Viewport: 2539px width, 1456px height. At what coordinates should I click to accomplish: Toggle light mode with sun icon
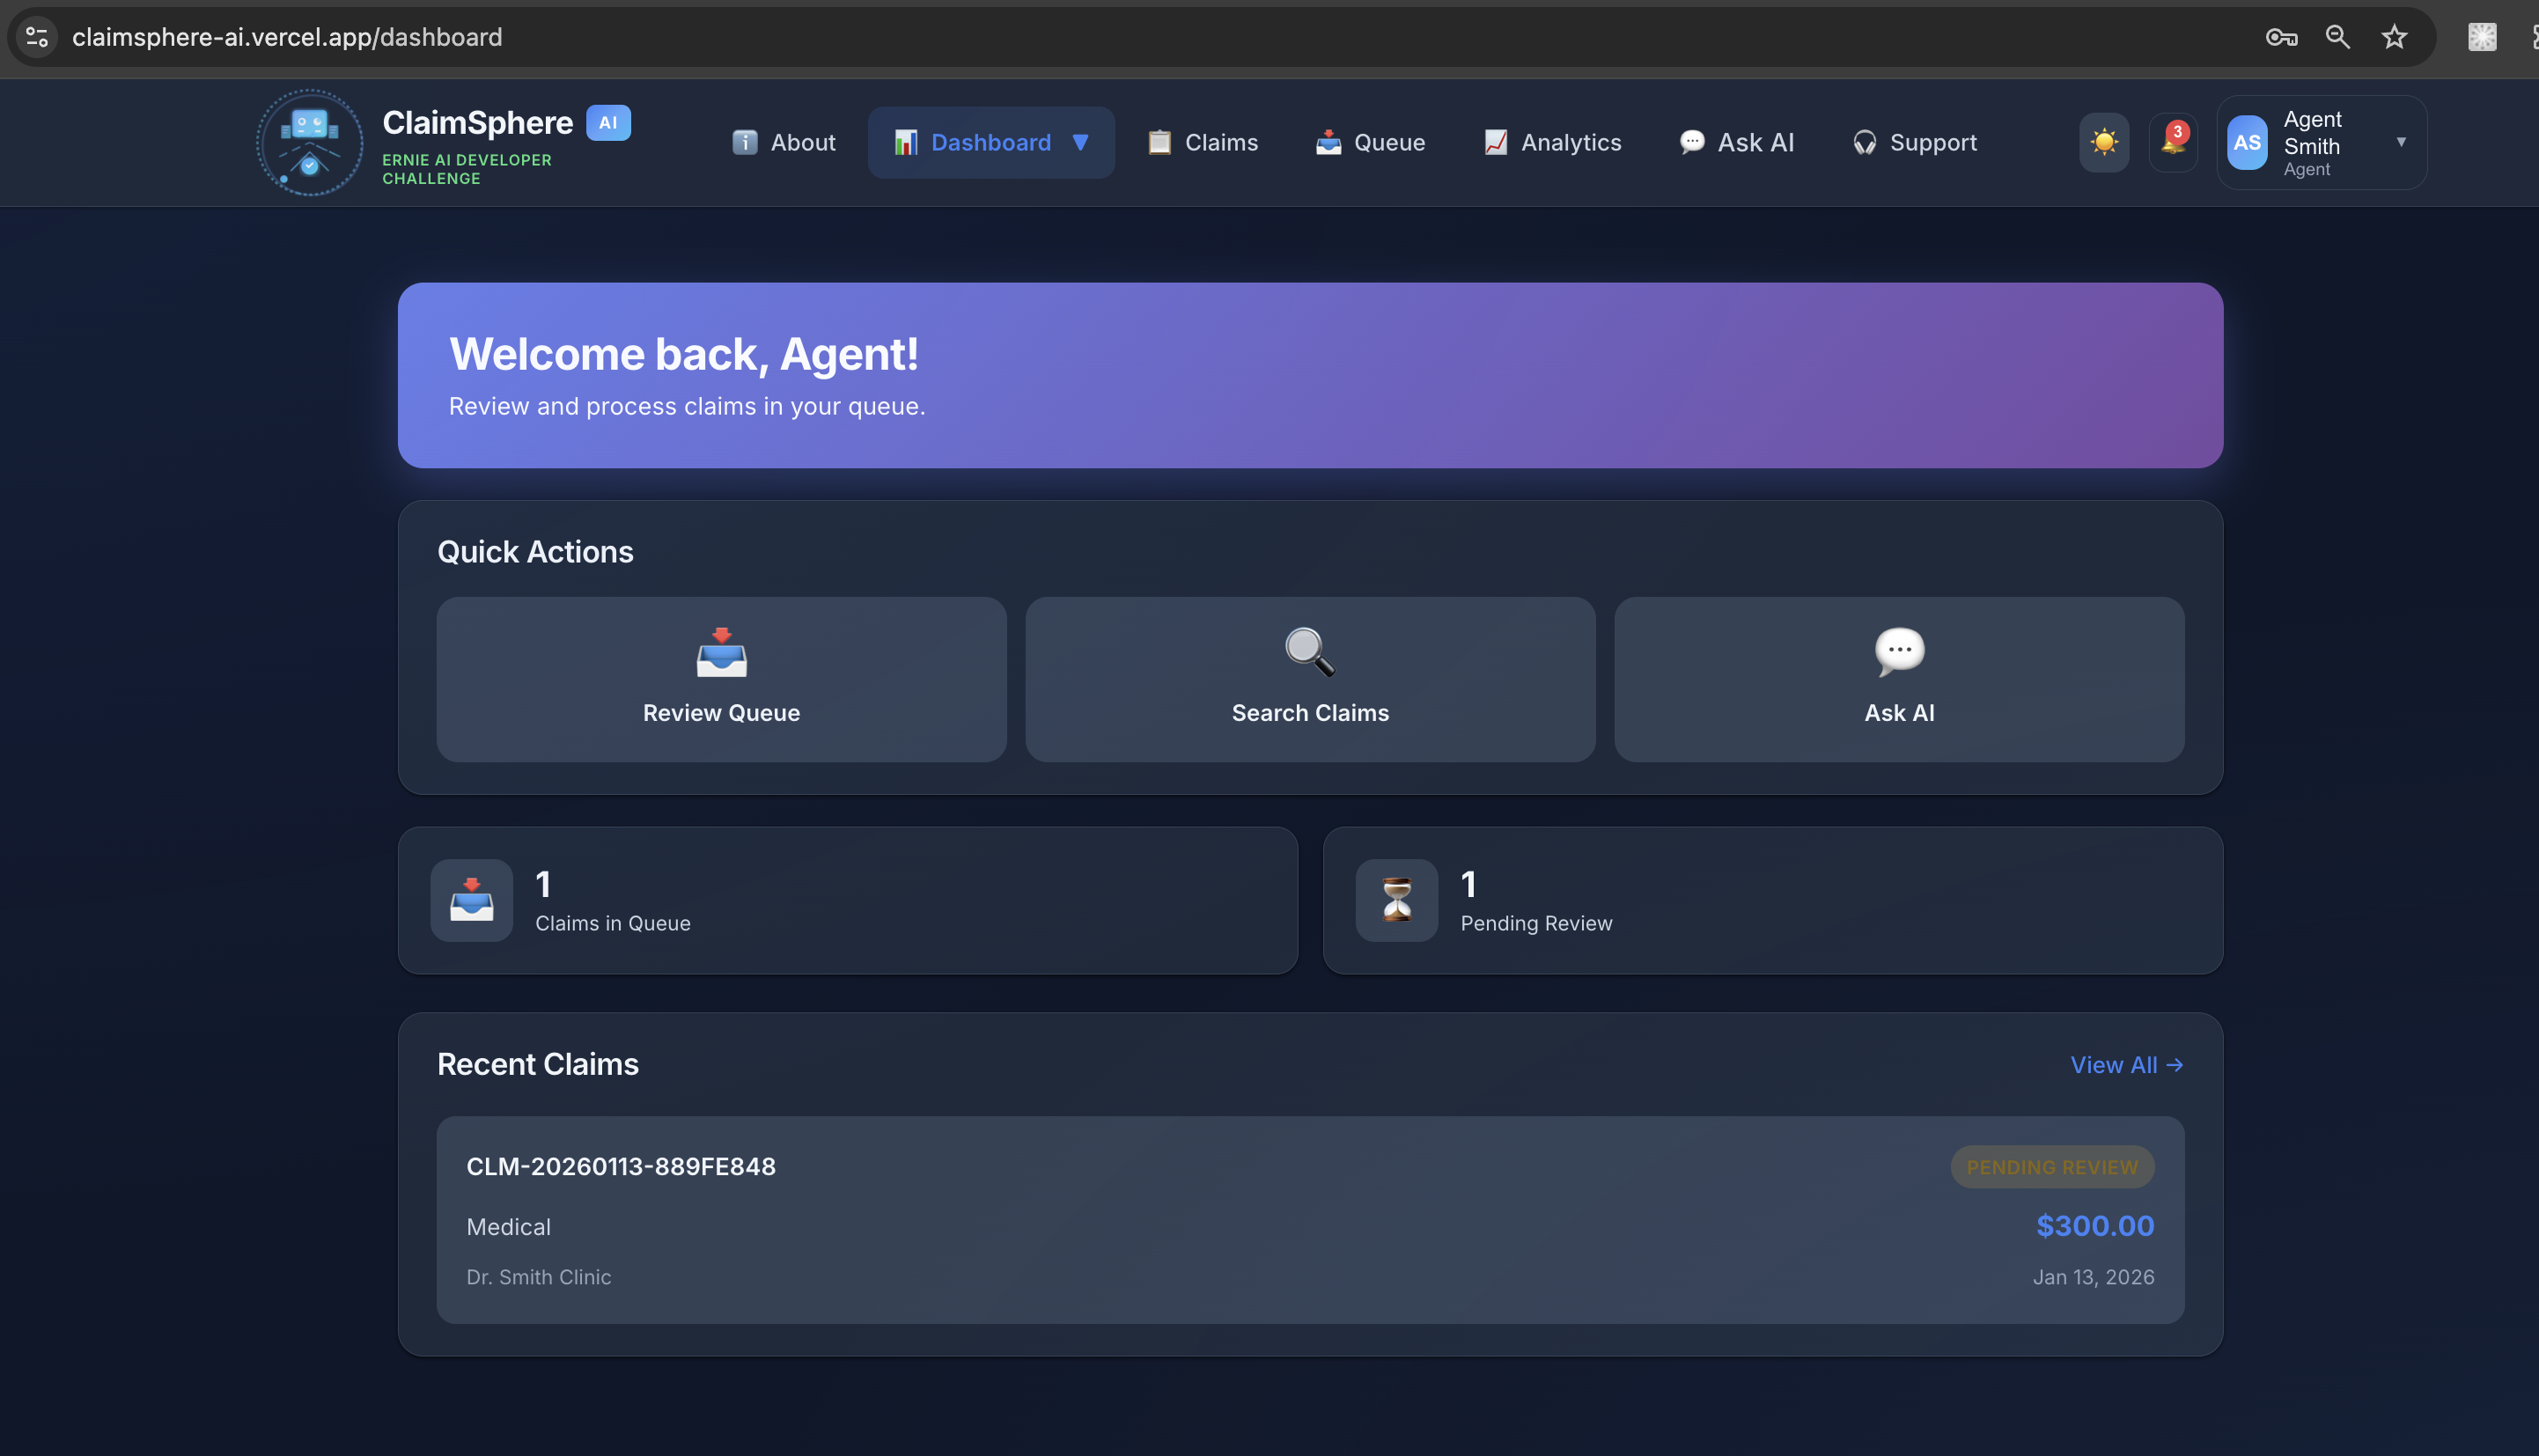(x=2103, y=143)
